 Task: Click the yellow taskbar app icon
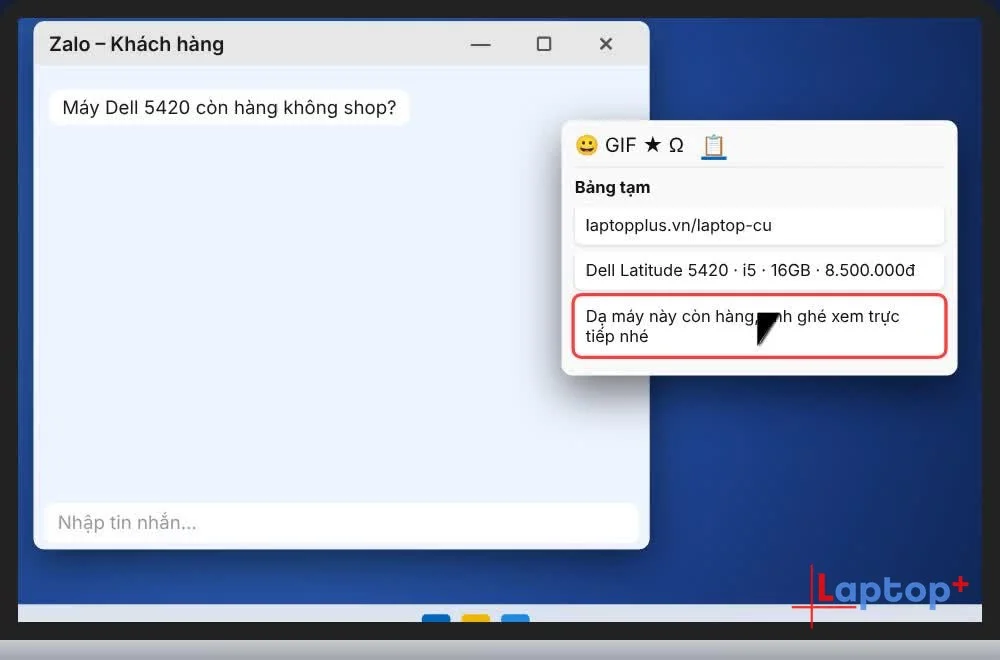point(476,618)
